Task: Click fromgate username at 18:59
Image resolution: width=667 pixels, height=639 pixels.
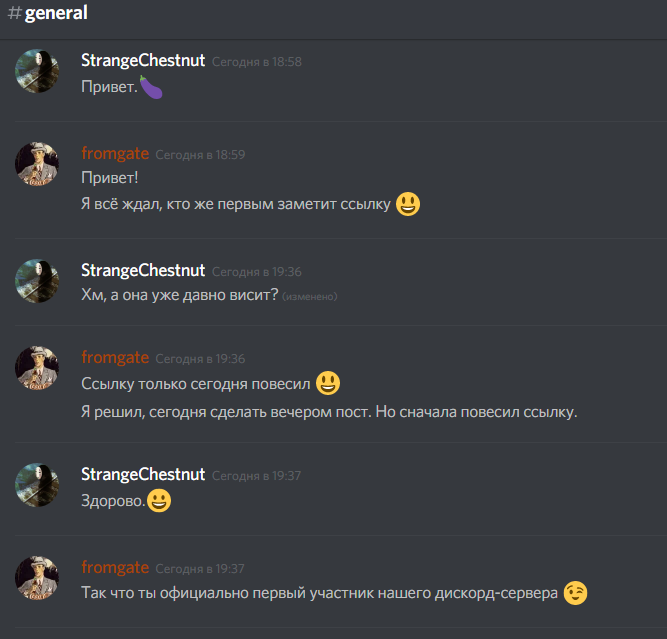Action: 115,154
